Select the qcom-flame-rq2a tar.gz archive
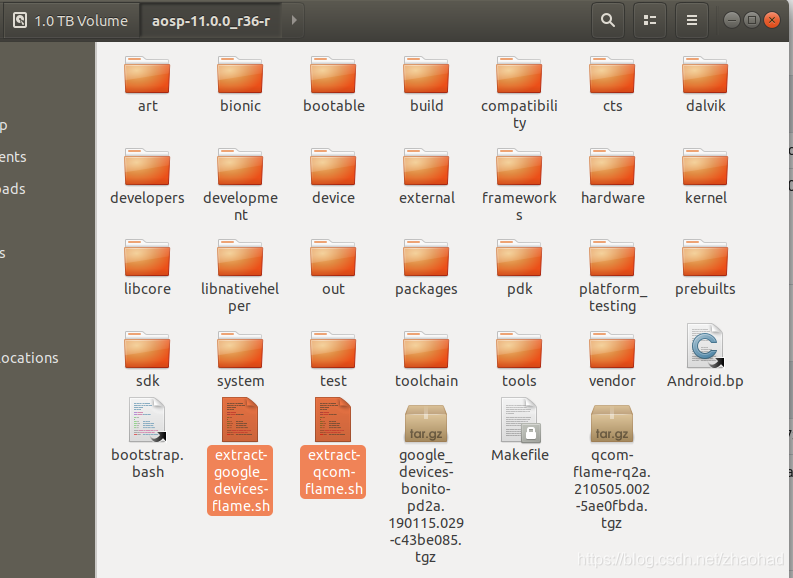Screen dimensions: 793x578 [x=612, y=424]
